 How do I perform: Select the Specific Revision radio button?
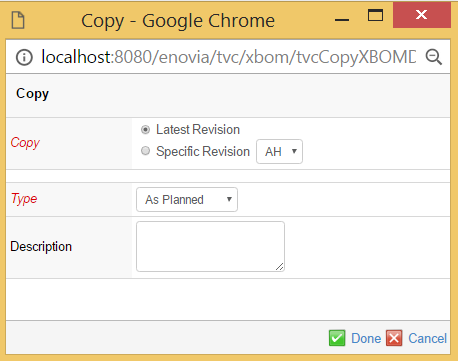click(145, 151)
